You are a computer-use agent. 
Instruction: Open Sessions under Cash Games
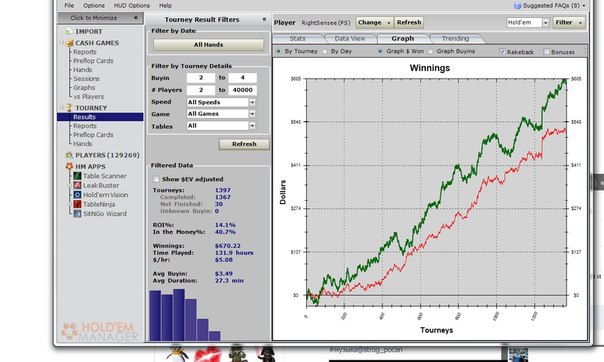(86, 79)
